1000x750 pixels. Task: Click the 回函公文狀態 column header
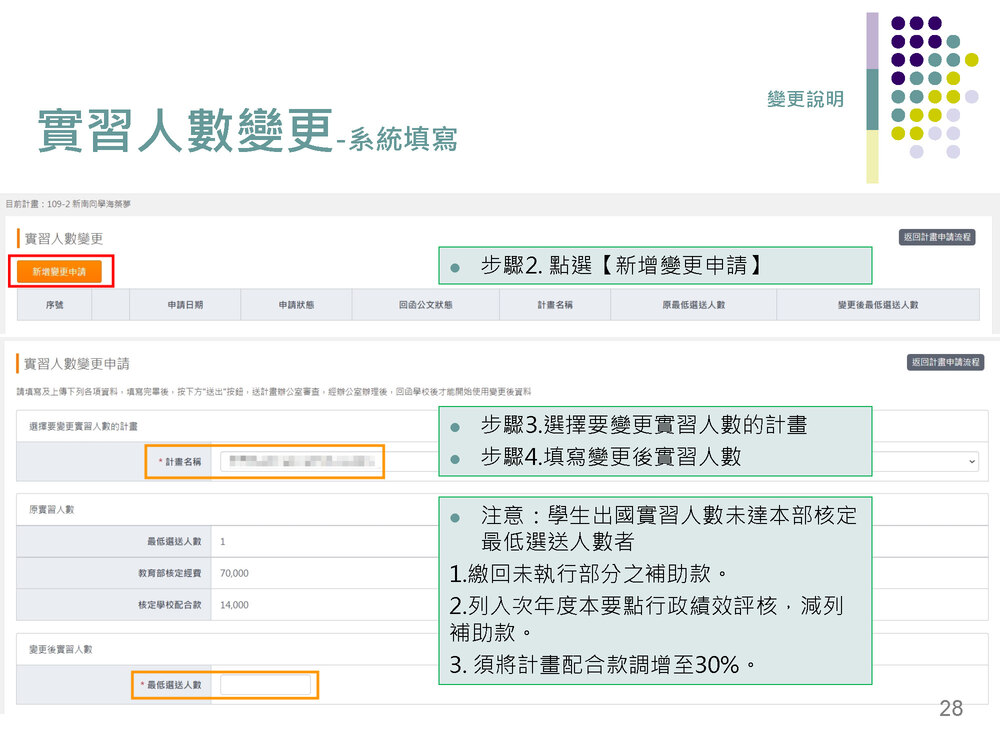(x=425, y=305)
